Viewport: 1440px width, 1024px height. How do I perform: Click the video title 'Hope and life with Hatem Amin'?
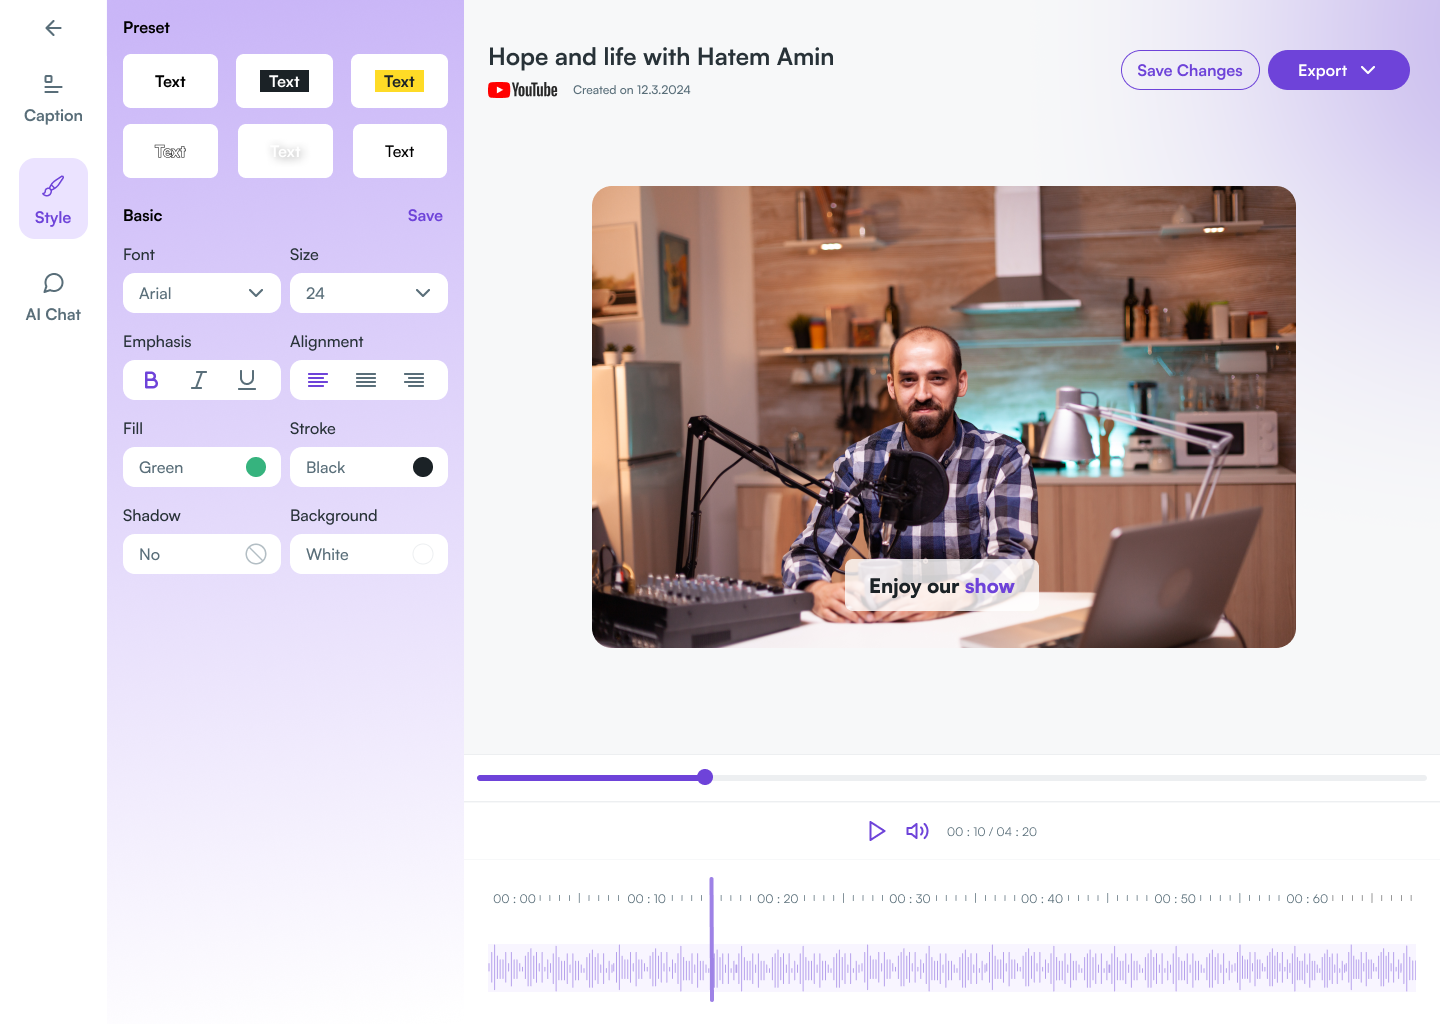coord(661,57)
